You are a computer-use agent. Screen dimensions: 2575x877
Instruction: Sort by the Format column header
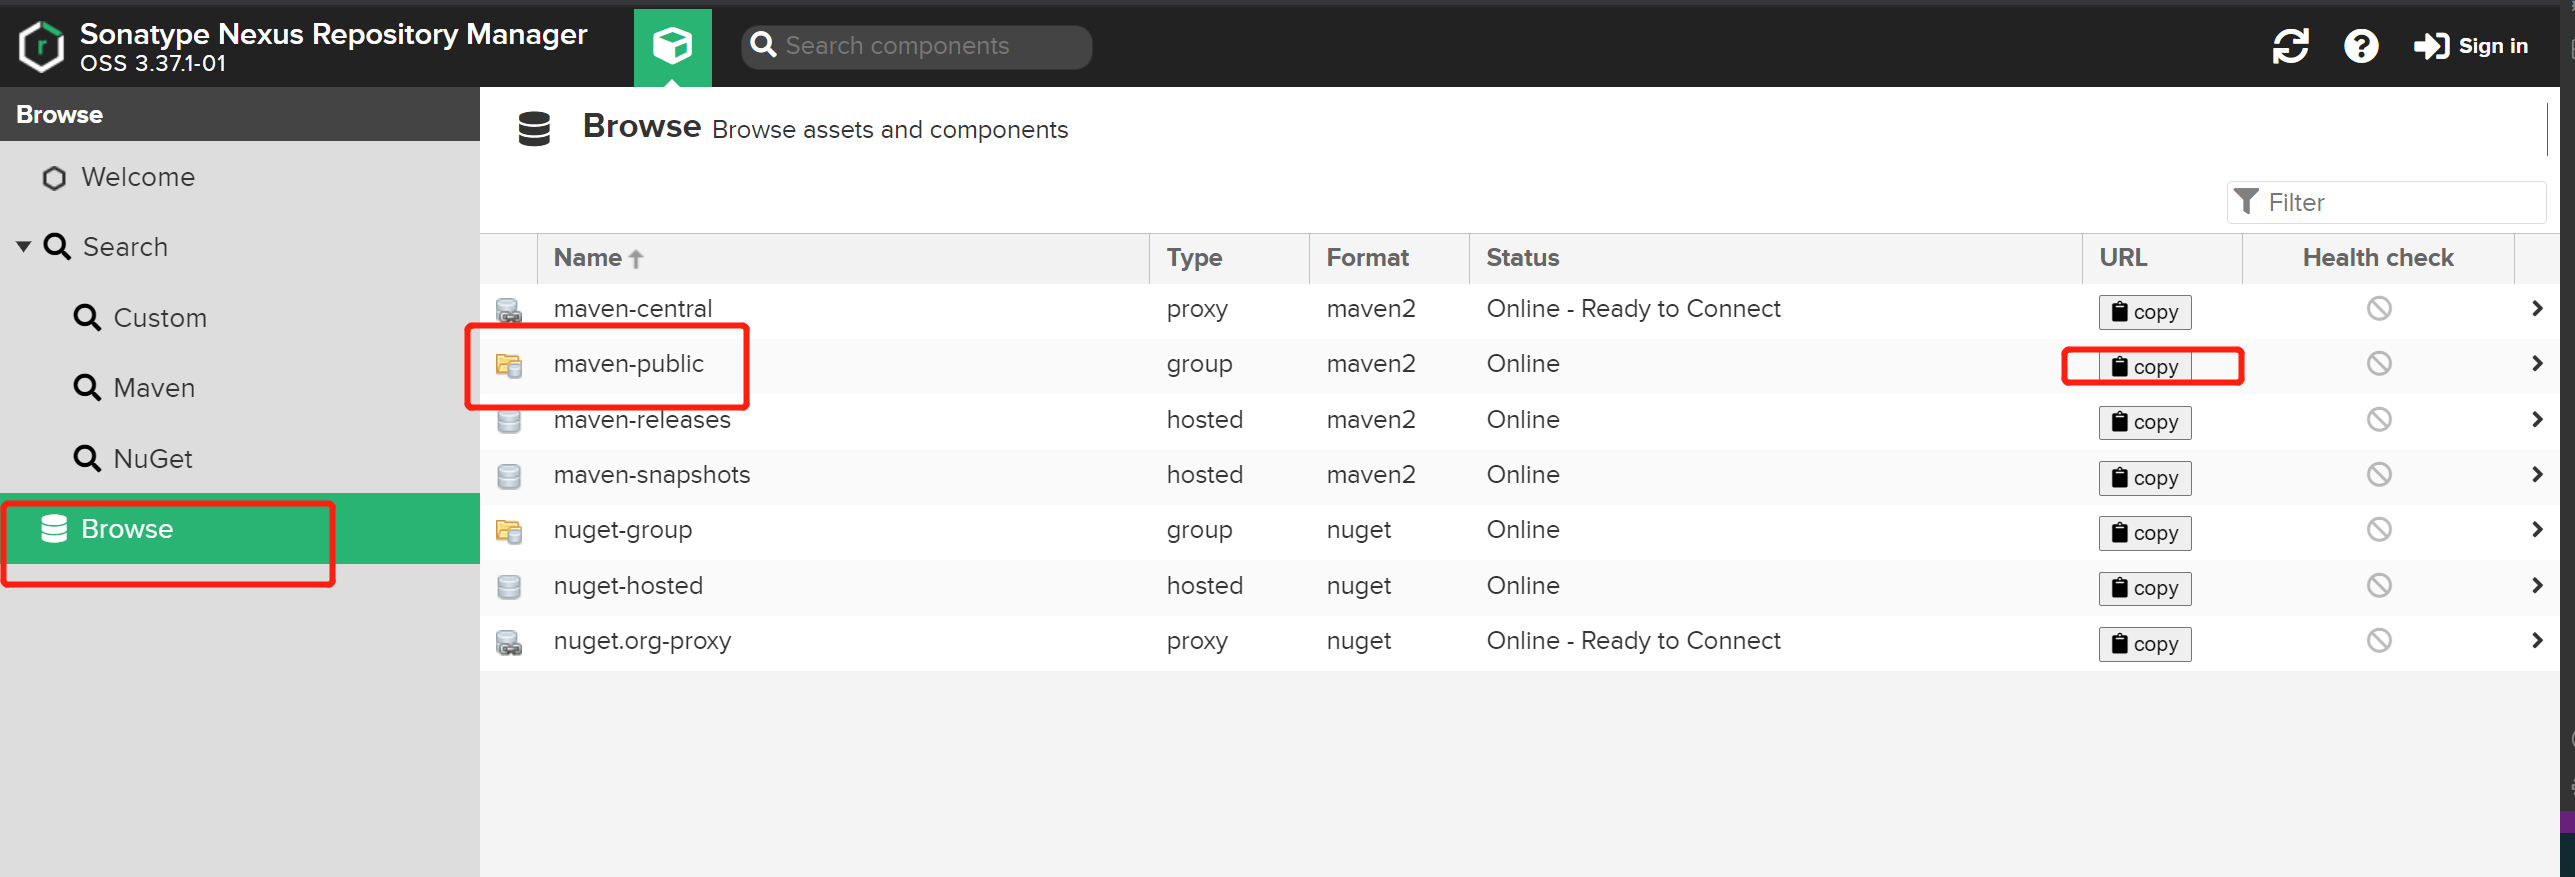tap(1389, 258)
